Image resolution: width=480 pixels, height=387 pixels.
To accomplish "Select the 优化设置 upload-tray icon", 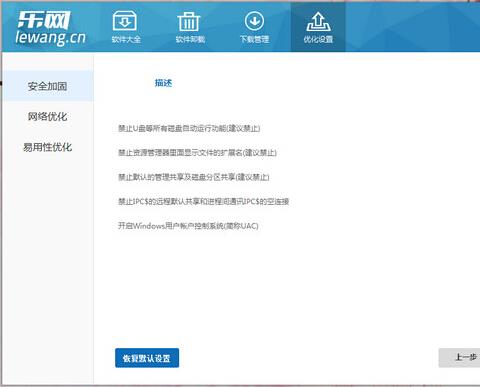I will [318, 21].
